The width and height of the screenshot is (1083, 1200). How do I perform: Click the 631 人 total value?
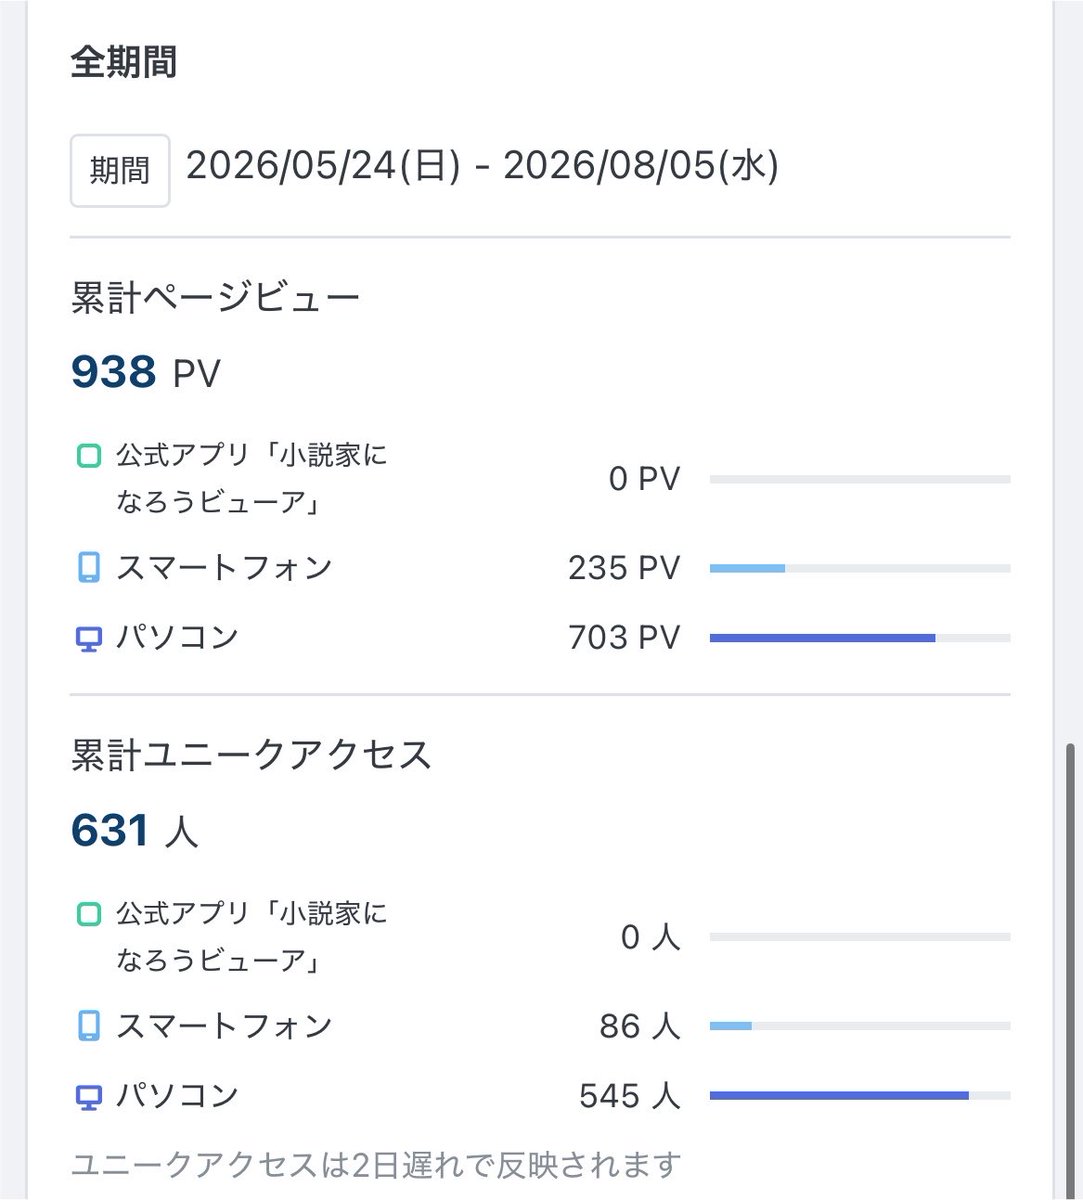[x=134, y=831]
